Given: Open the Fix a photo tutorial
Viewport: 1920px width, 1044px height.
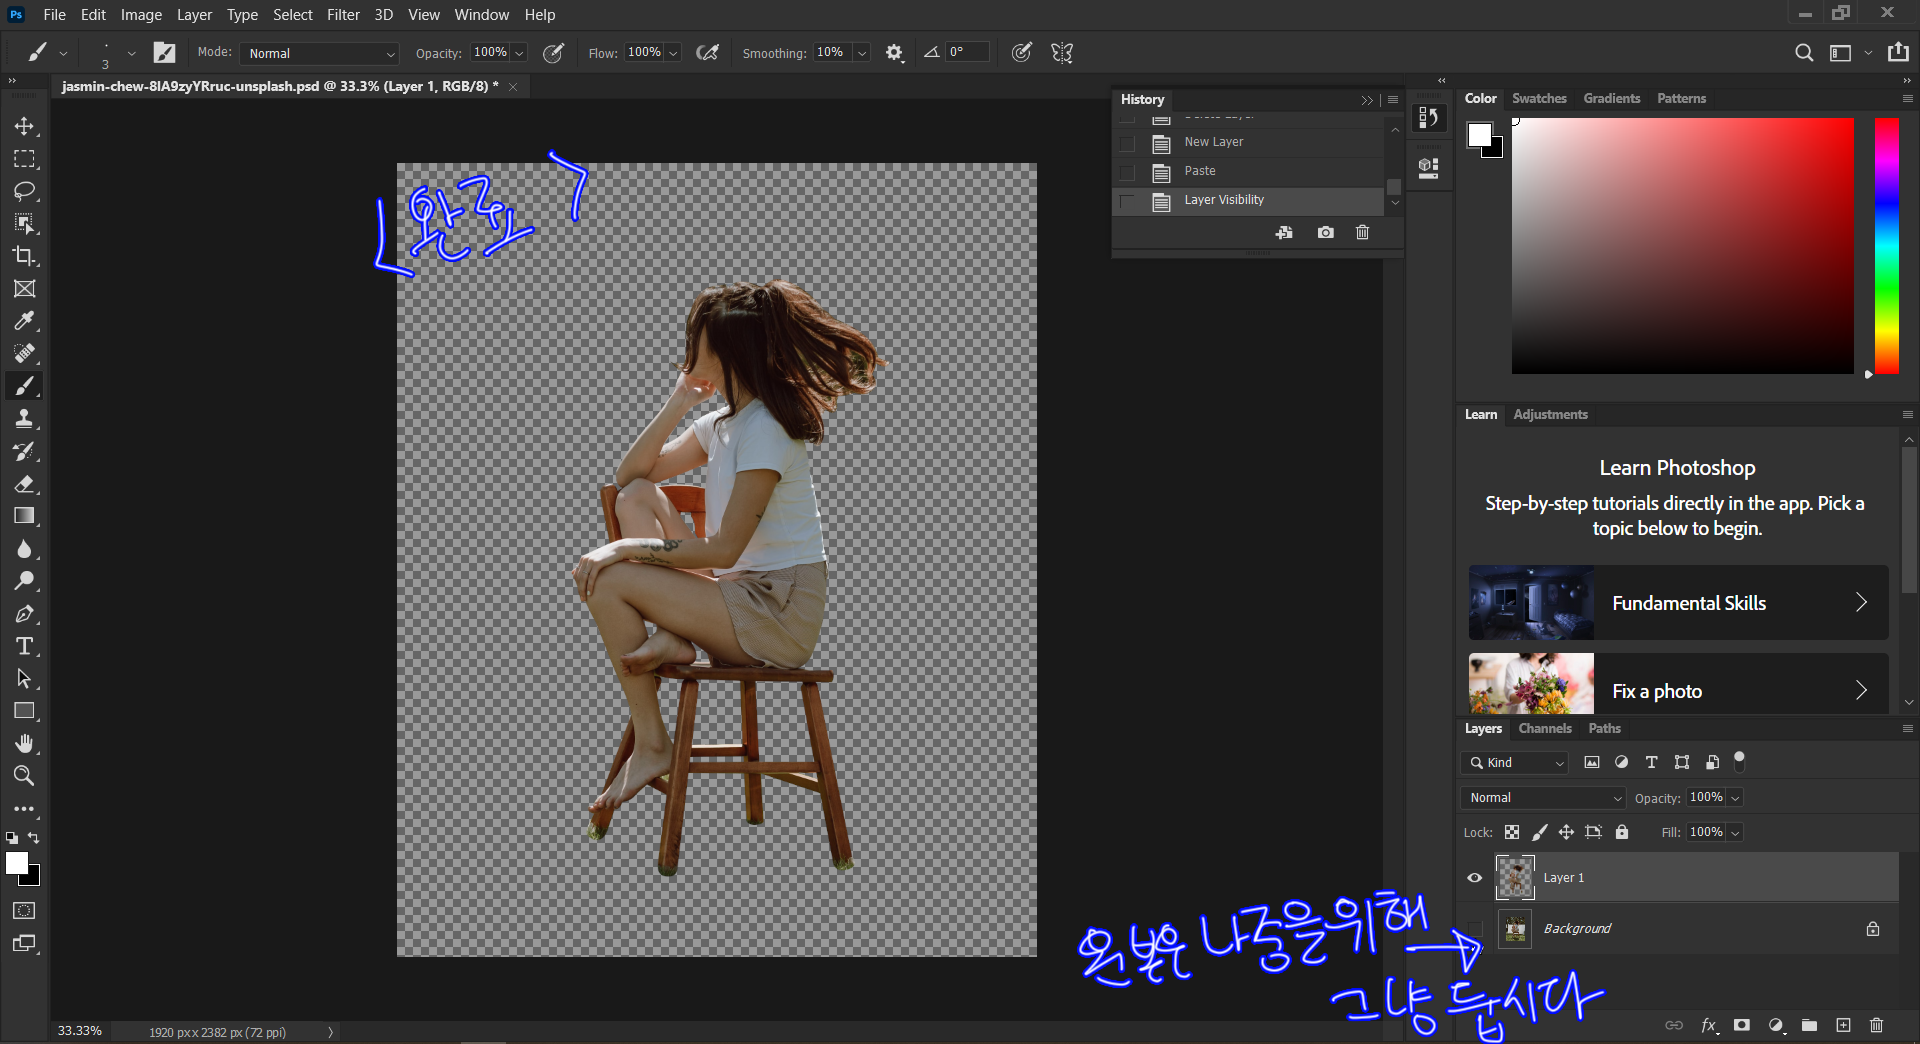Looking at the screenshot, I should click(1678, 690).
